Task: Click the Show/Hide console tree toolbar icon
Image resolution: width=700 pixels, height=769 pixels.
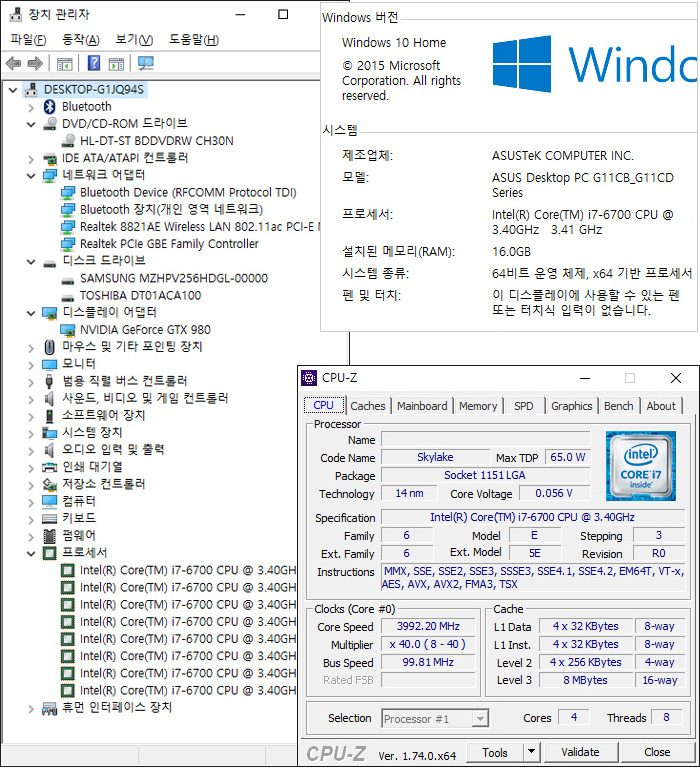Action: click(x=64, y=64)
